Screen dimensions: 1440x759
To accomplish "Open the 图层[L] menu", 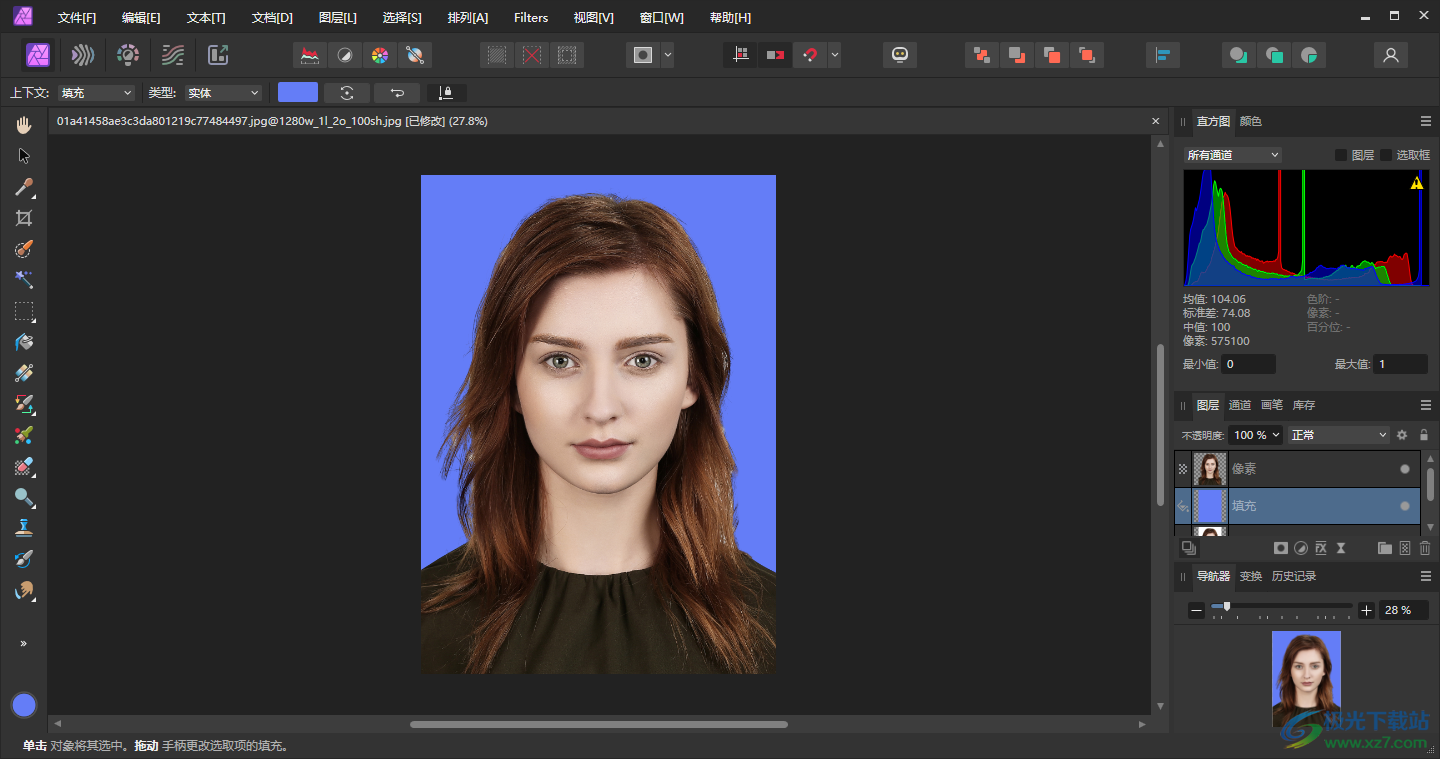I will [x=337, y=18].
